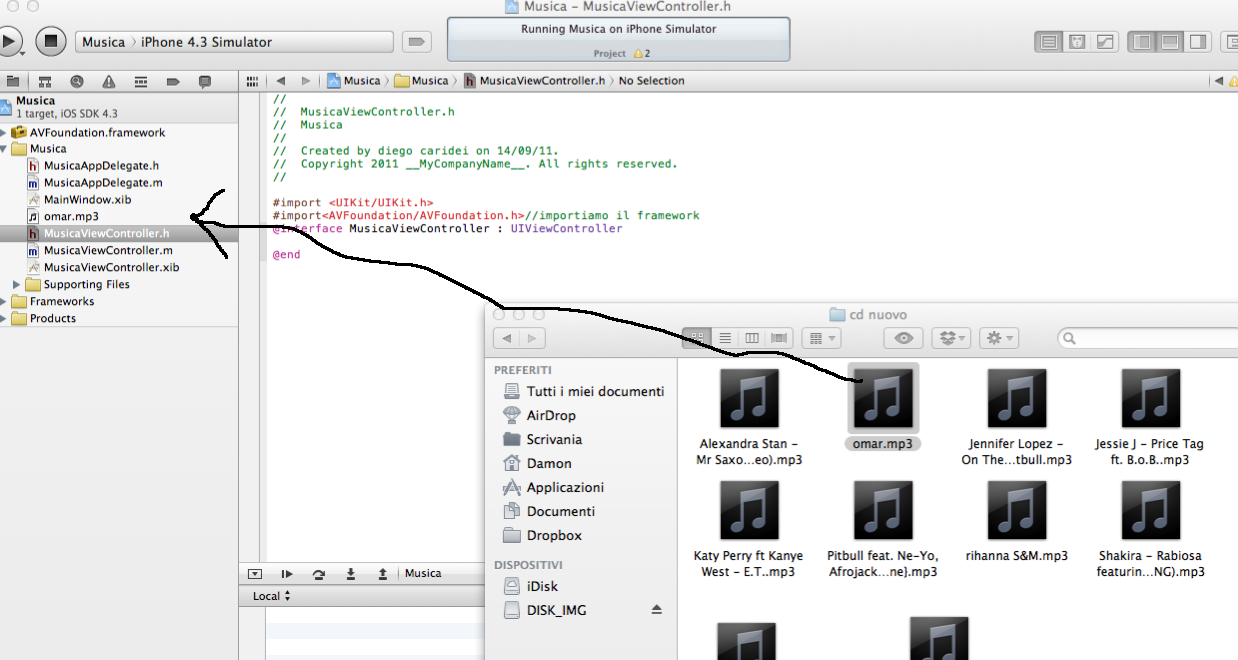Click Step Out in debug bar
The width and height of the screenshot is (1238, 660).
[x=383, y=574]
